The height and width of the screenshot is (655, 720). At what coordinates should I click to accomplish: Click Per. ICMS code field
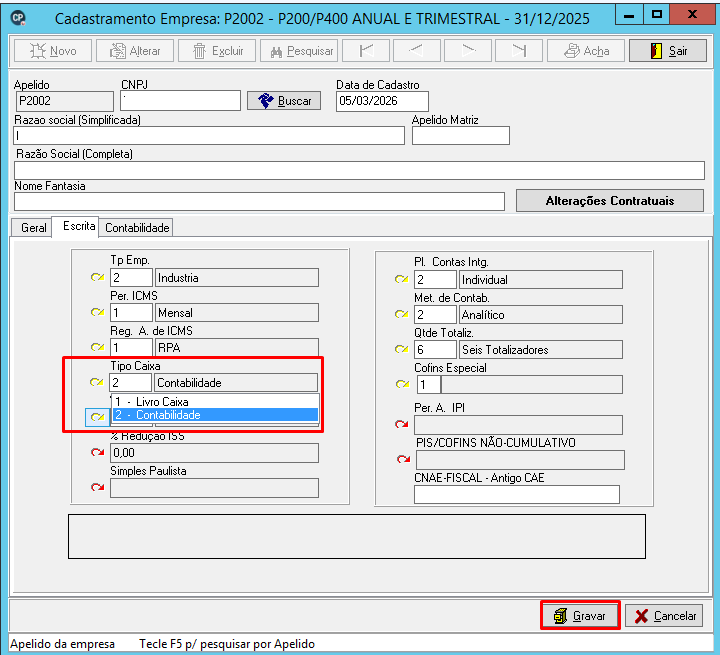click(x=131, y=313)
